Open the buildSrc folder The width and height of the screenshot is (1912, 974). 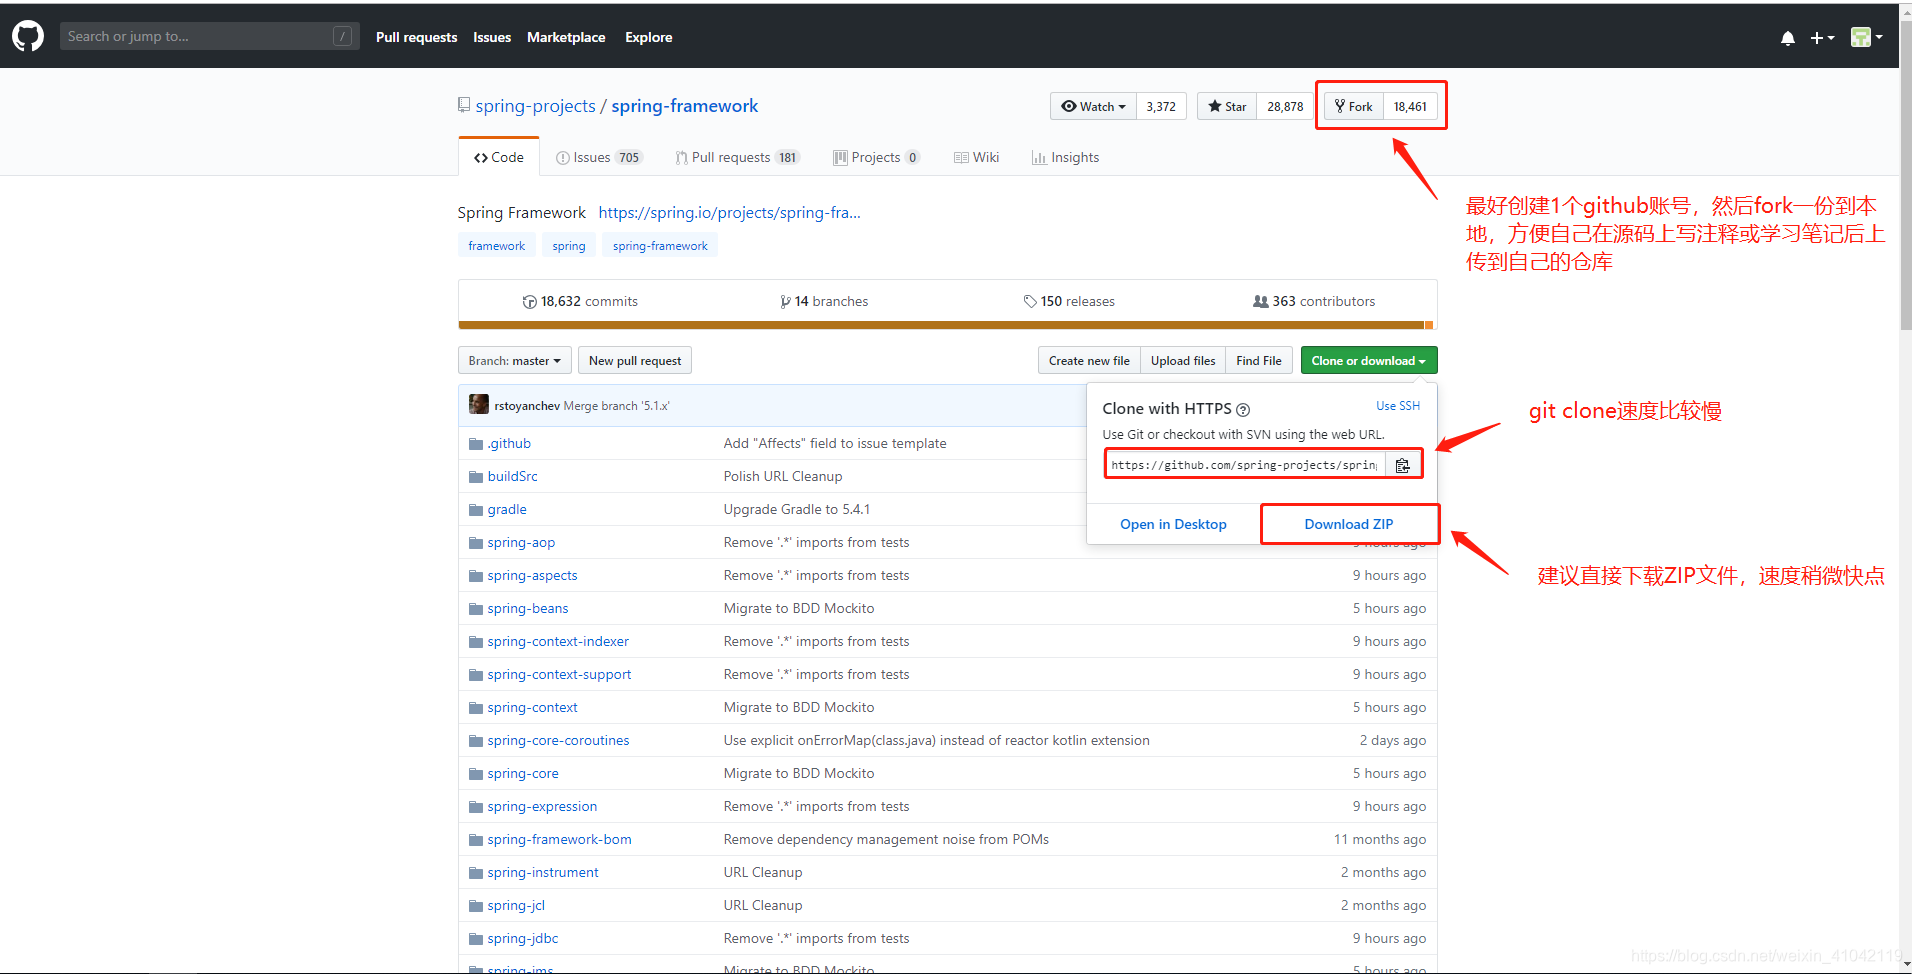point(513,476)
